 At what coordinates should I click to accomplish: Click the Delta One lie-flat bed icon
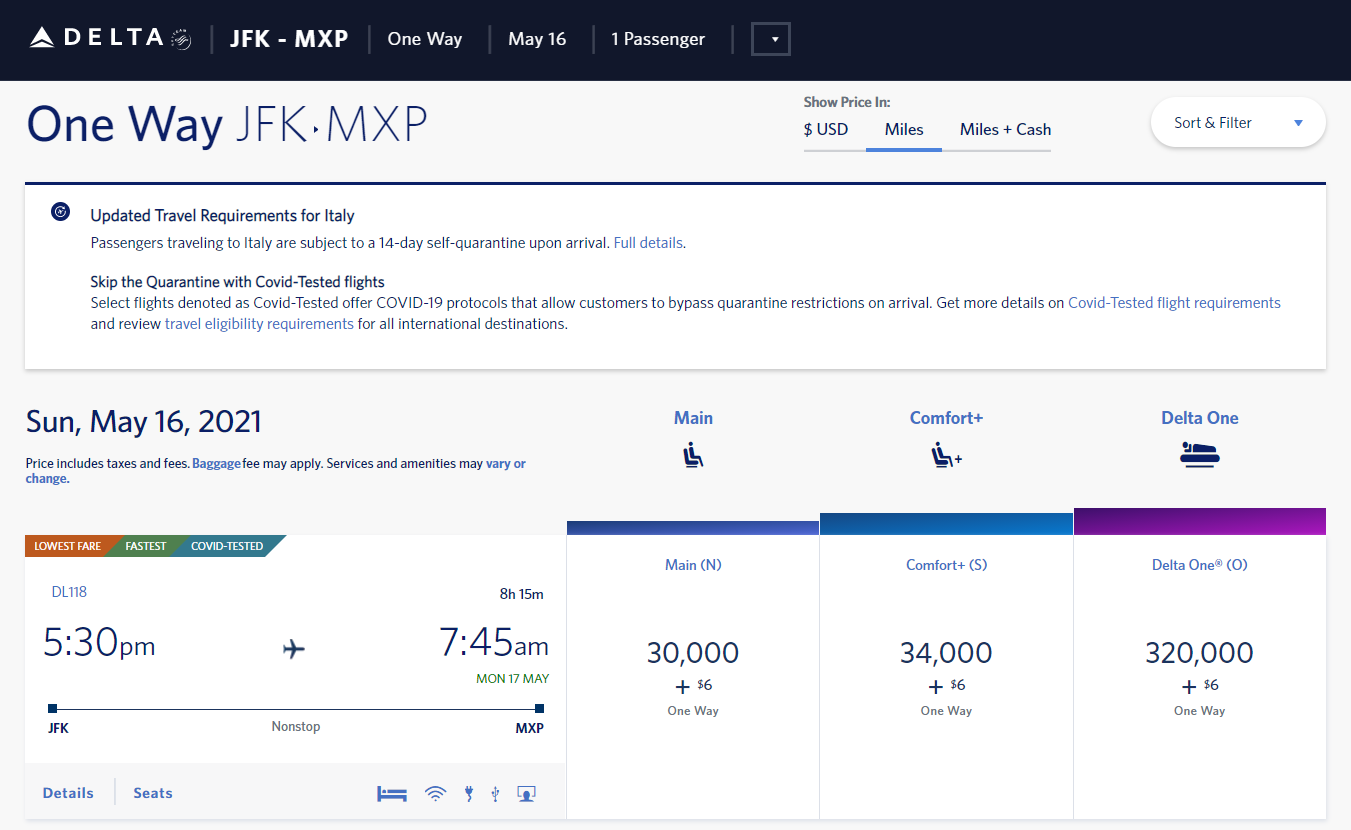[1199, 455]
